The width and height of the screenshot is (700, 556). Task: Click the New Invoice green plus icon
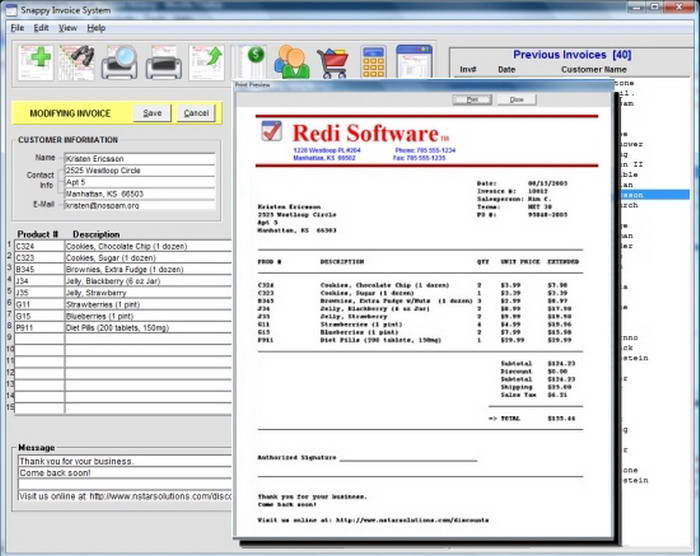33,61
